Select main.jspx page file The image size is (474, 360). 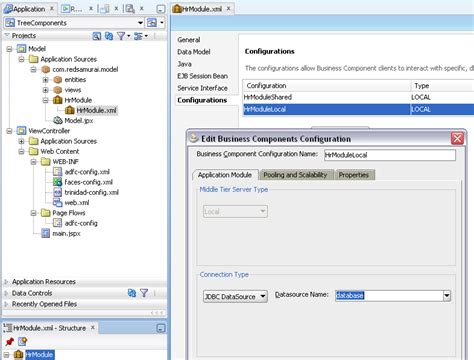point(66,234)
